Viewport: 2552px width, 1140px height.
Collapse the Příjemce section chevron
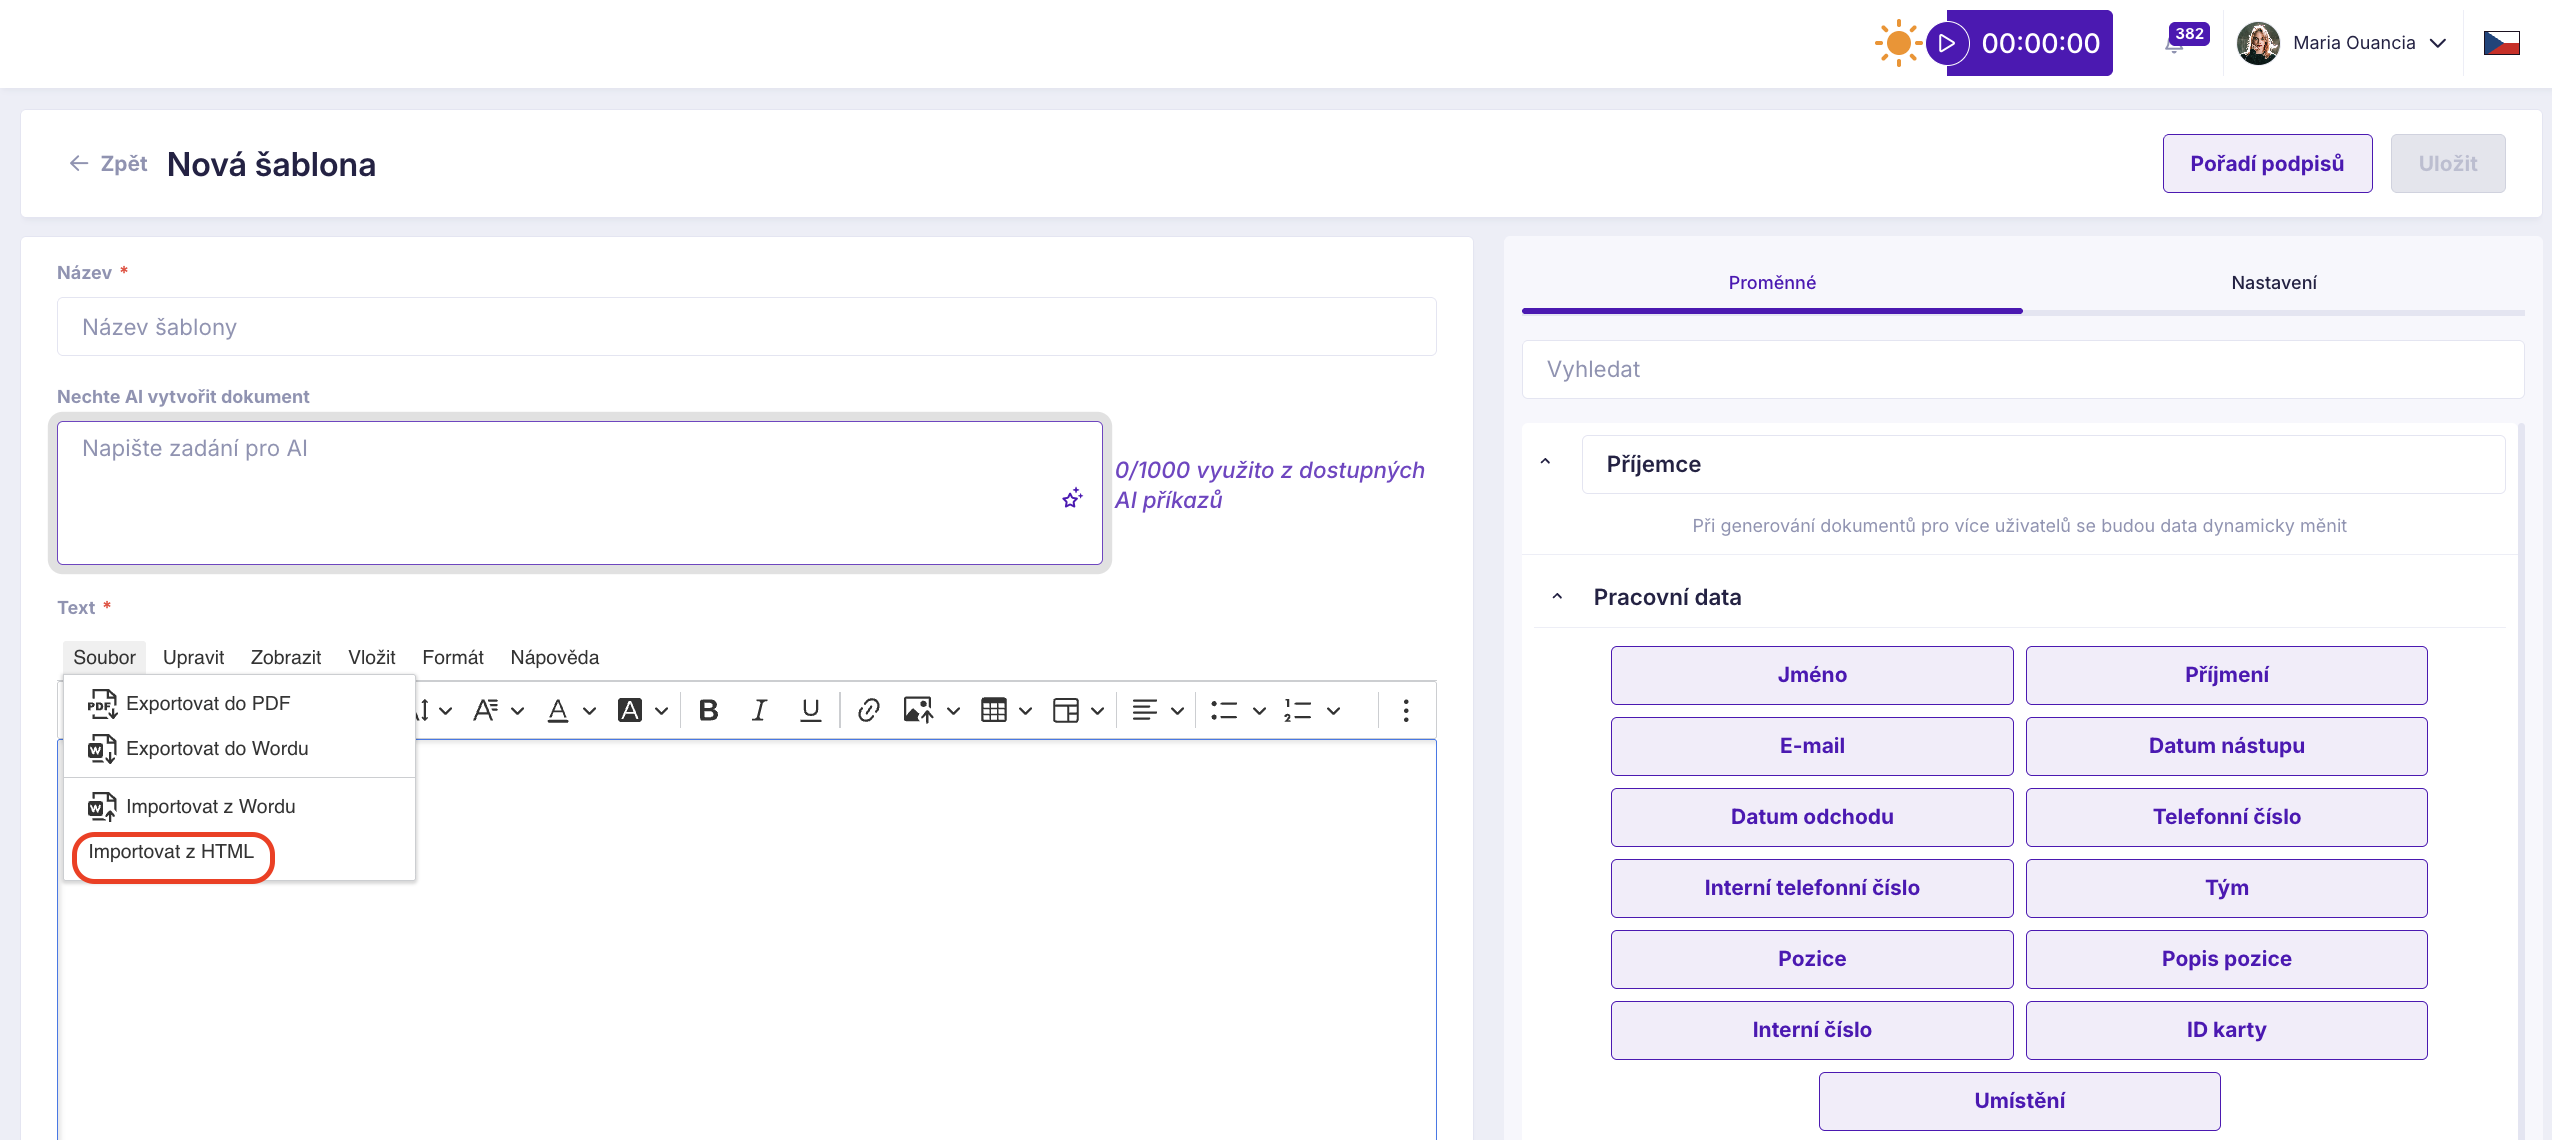click(1545, 463)
